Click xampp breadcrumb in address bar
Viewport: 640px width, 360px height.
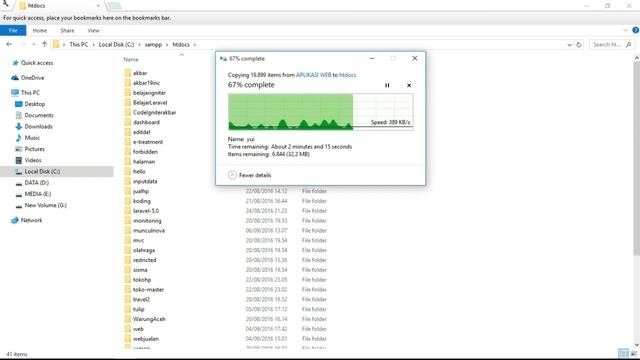tap(153, 44)
